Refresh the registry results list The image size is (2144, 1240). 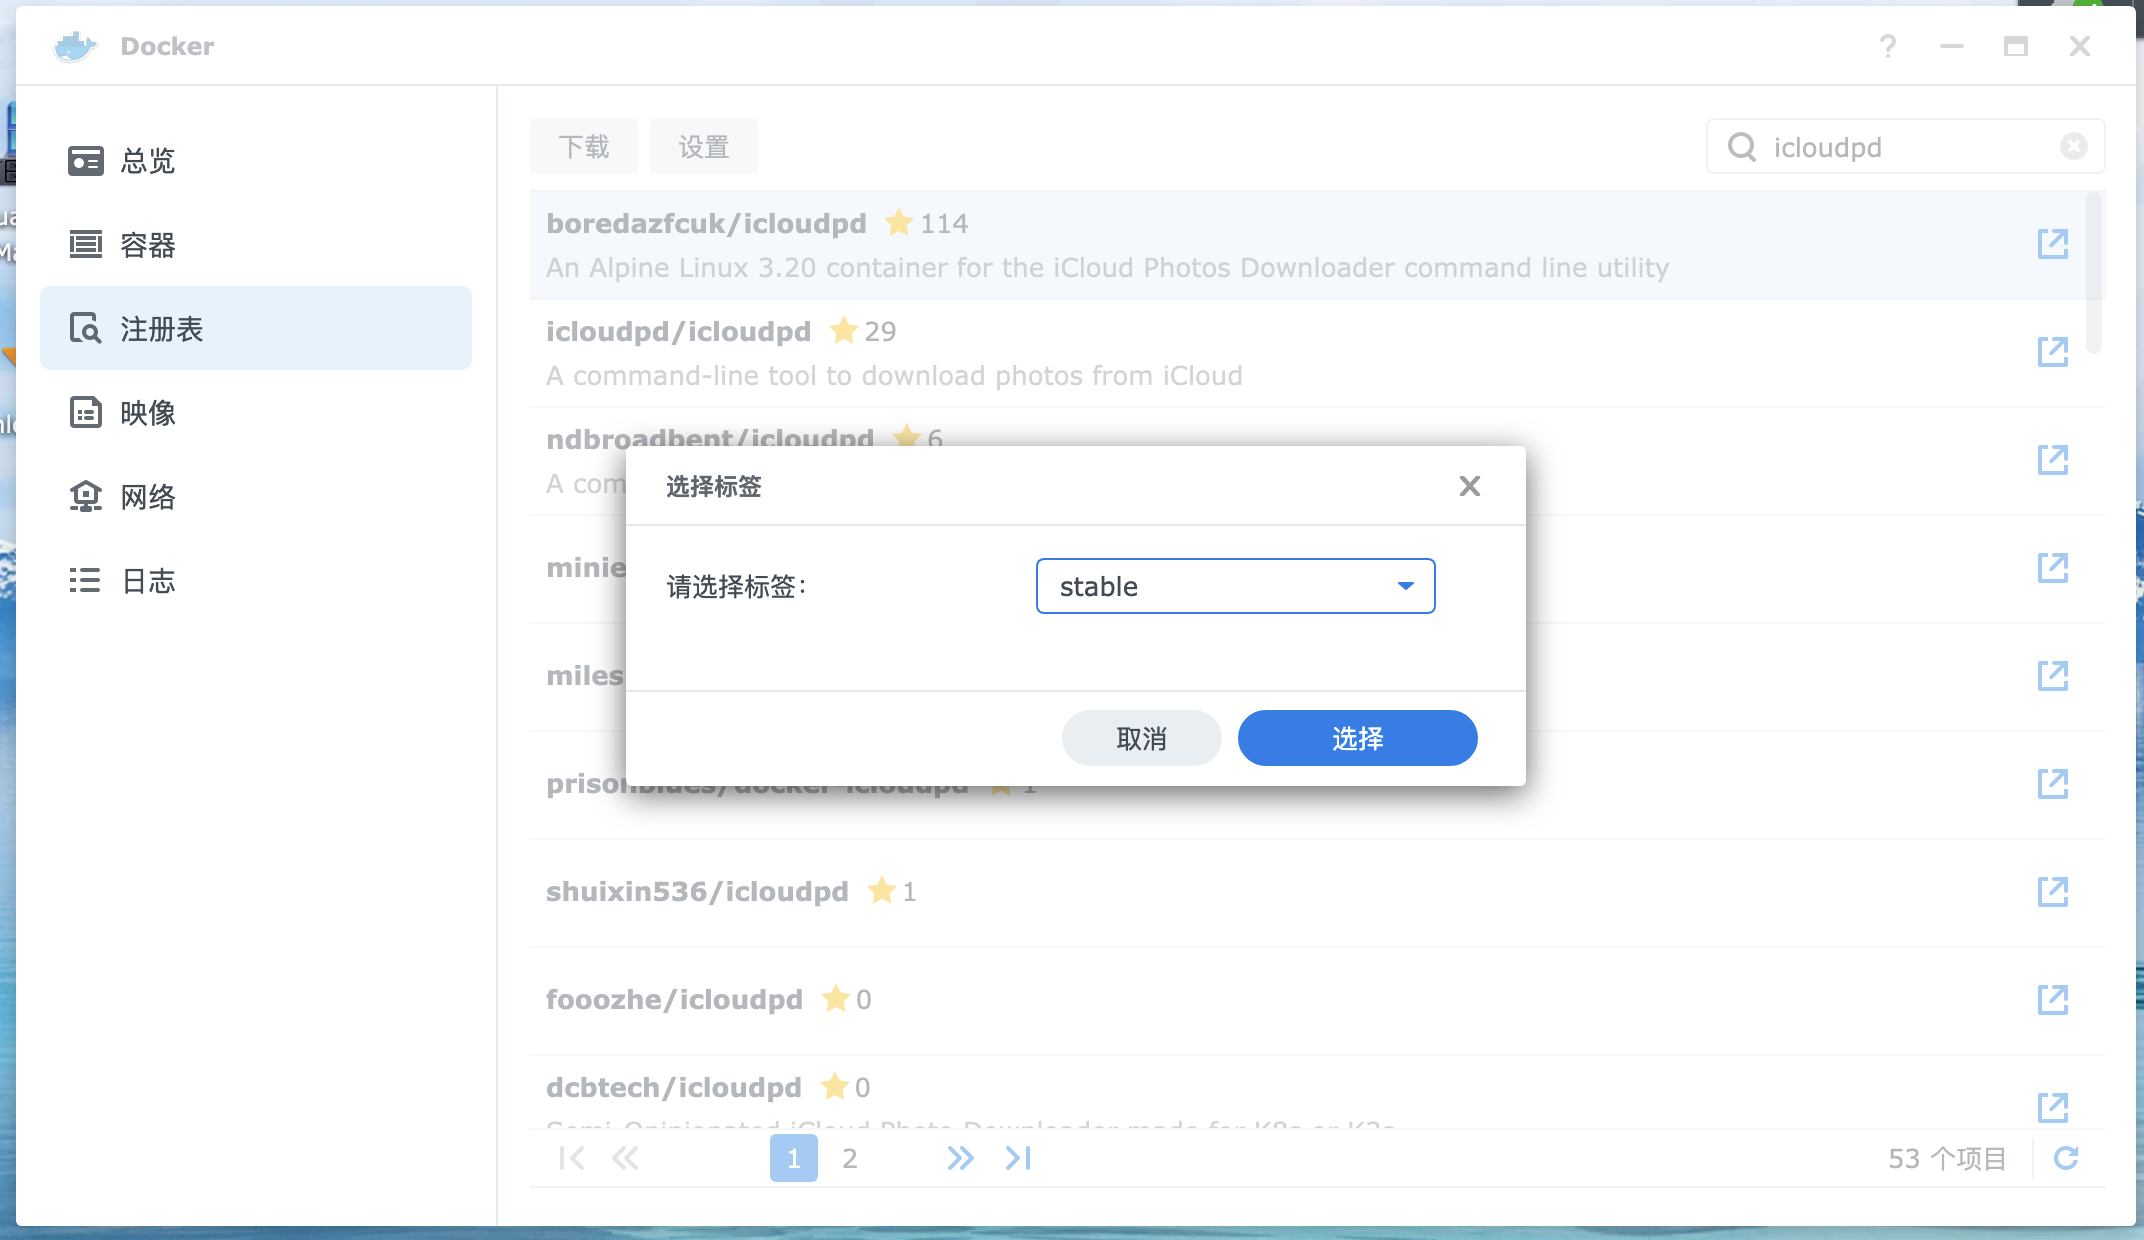[x=2066, y=1158]
